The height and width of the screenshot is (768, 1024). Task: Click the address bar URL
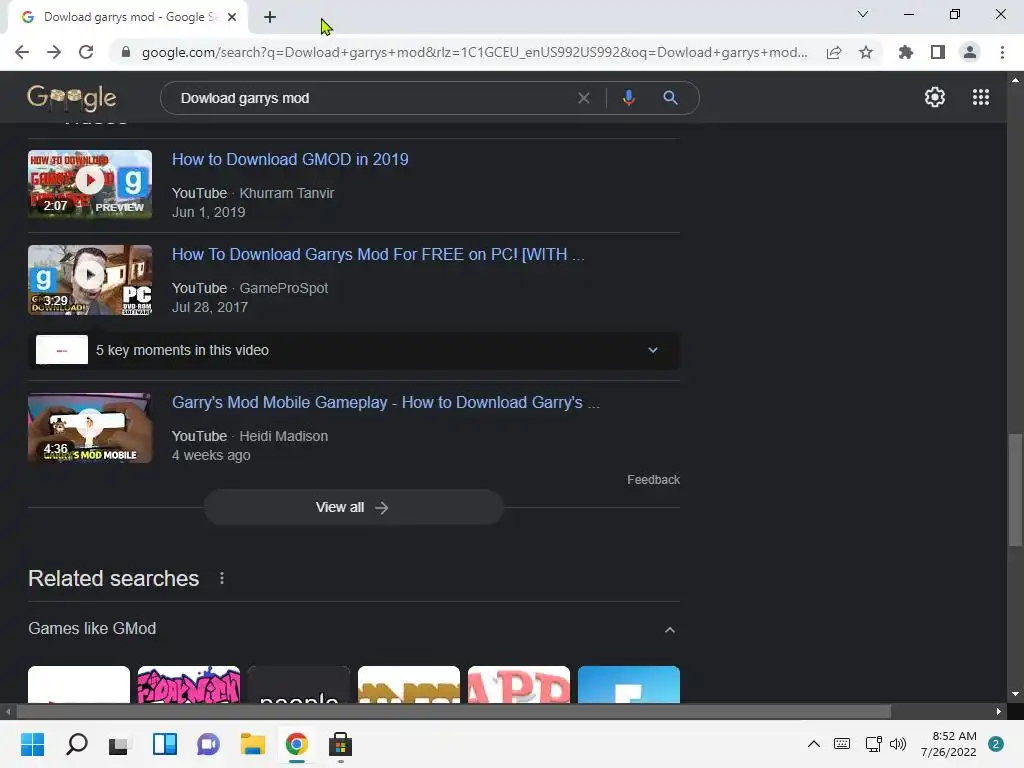[474, 52]
